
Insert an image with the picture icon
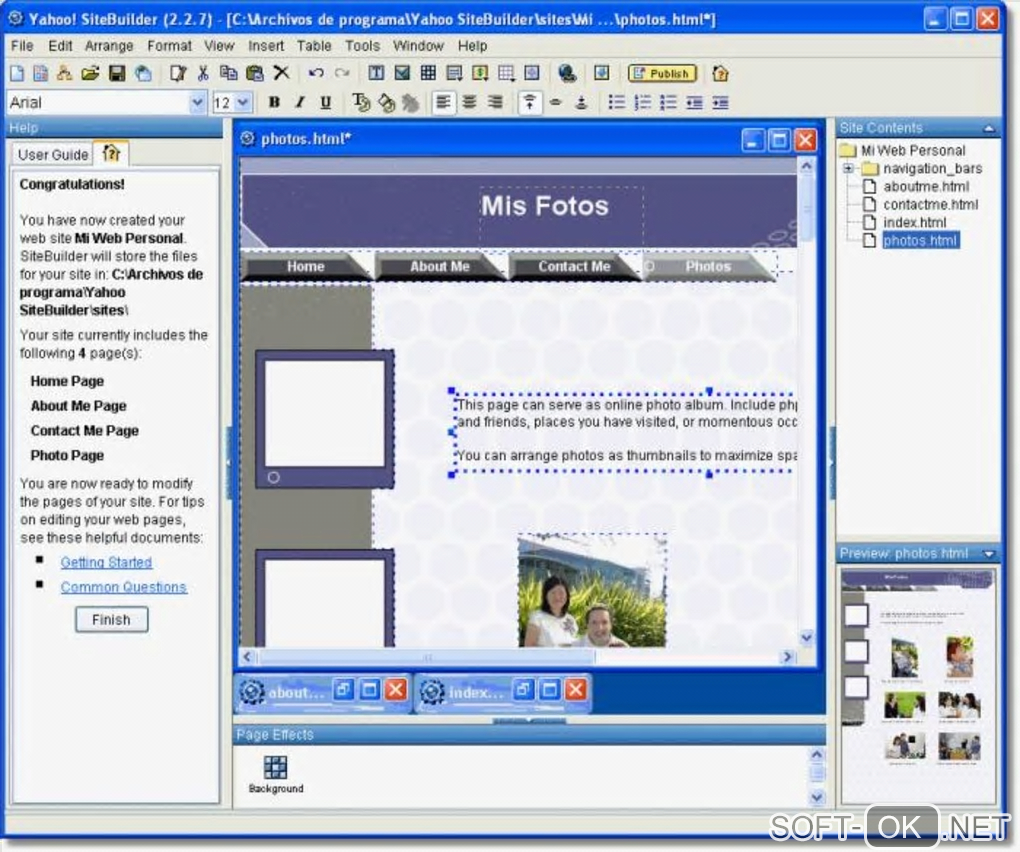point(402,73)
